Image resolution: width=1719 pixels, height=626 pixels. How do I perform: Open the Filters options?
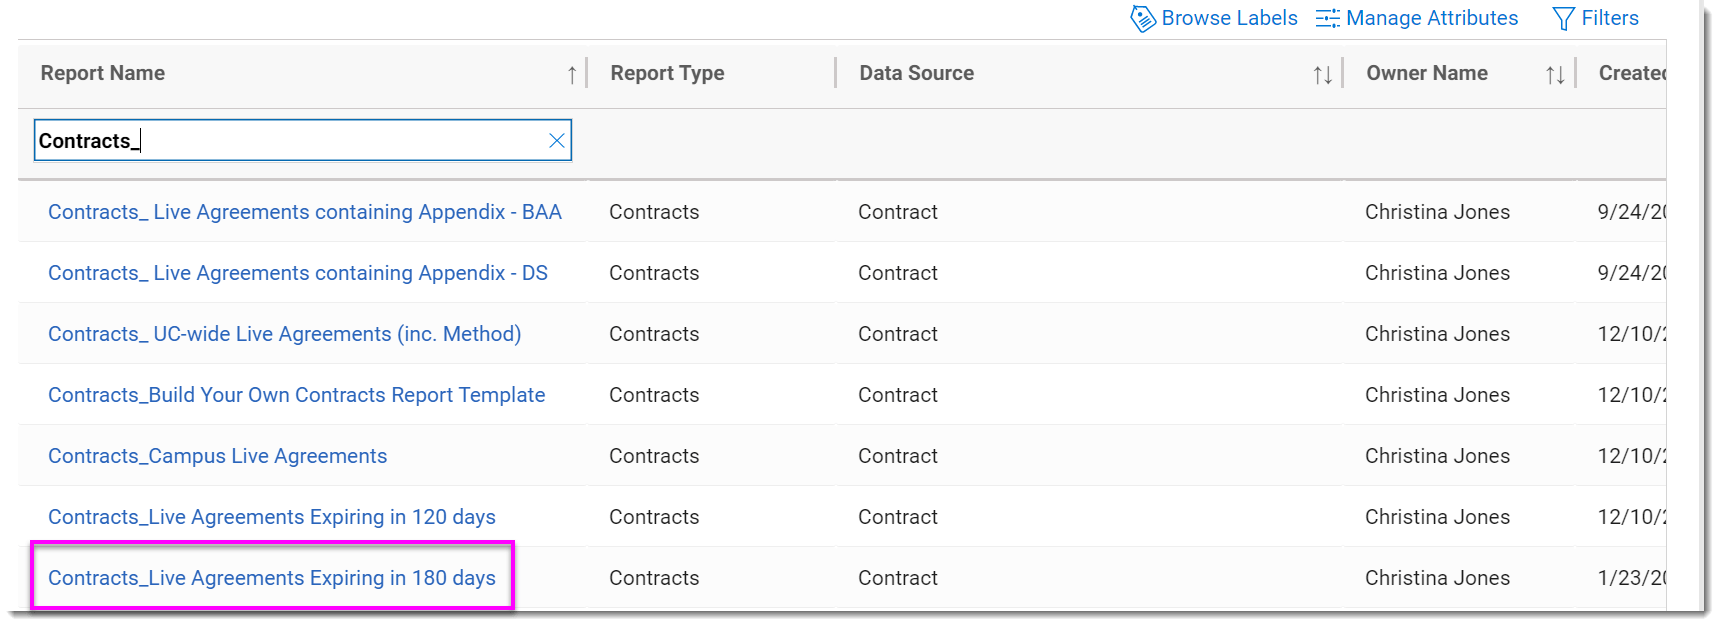click(x=1609, y=17)
